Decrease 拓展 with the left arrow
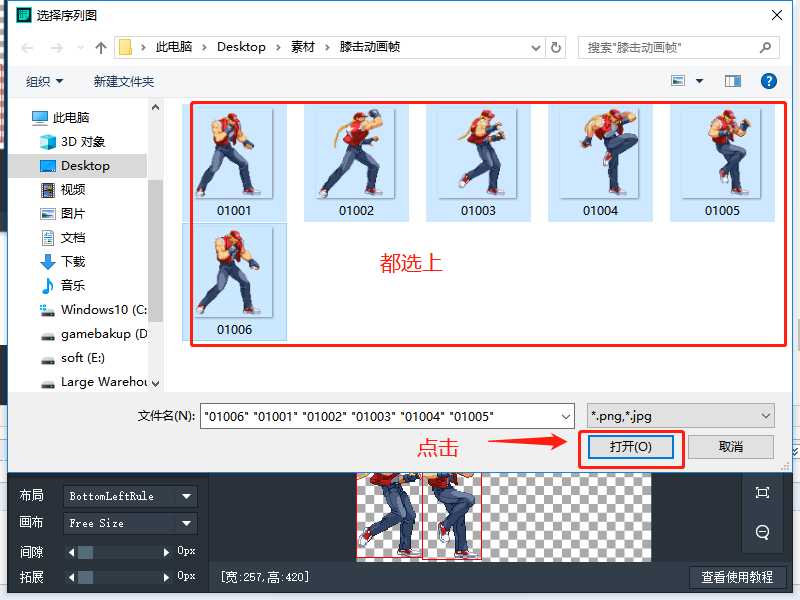The image size is (800, 600). (71, 577)
